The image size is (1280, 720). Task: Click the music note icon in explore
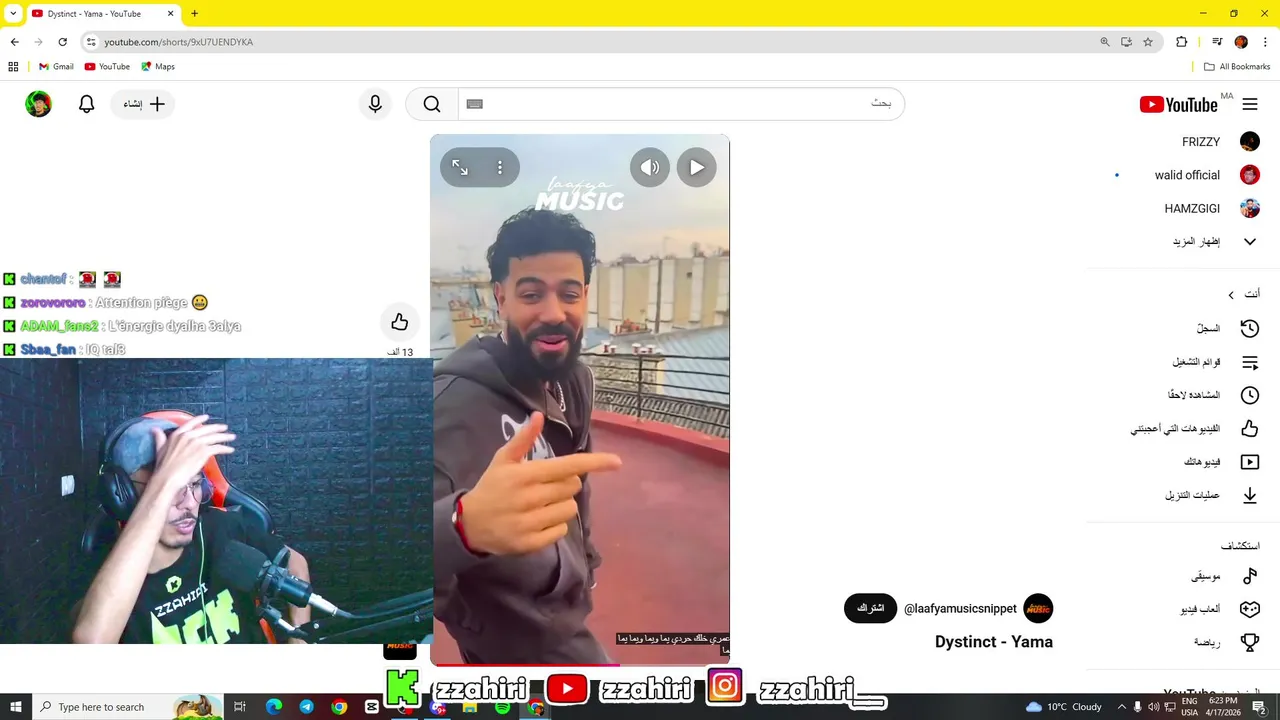pos(1250,576)
